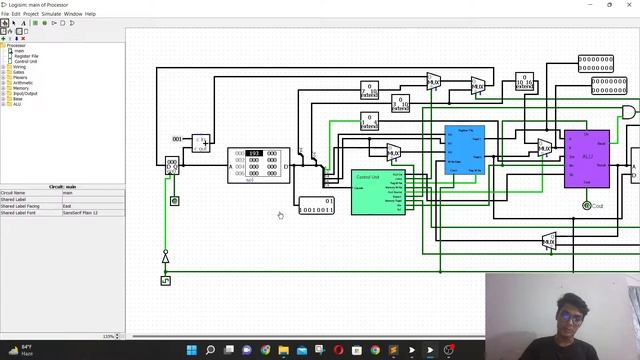The width and height of the screenshot is (640, 360).
Task: Add an input pin from the toolbar
Action: [x=36, y=23]
